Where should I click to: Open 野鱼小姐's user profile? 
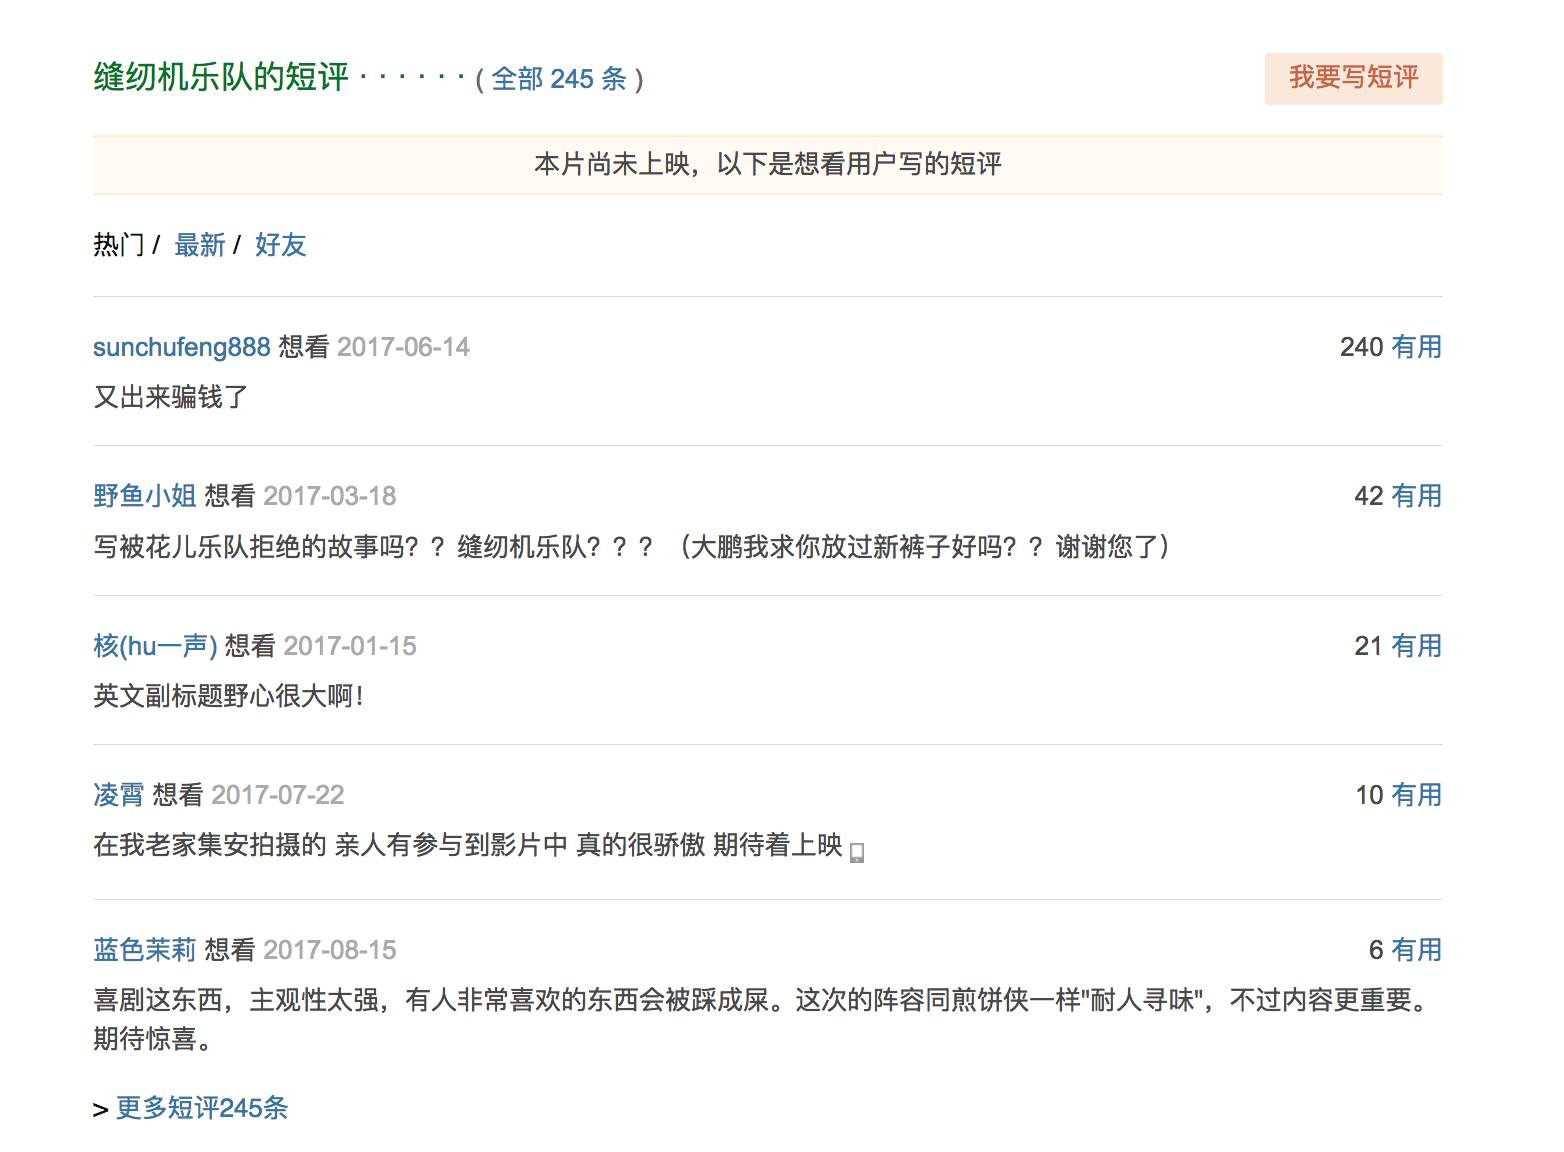point(144,496)
